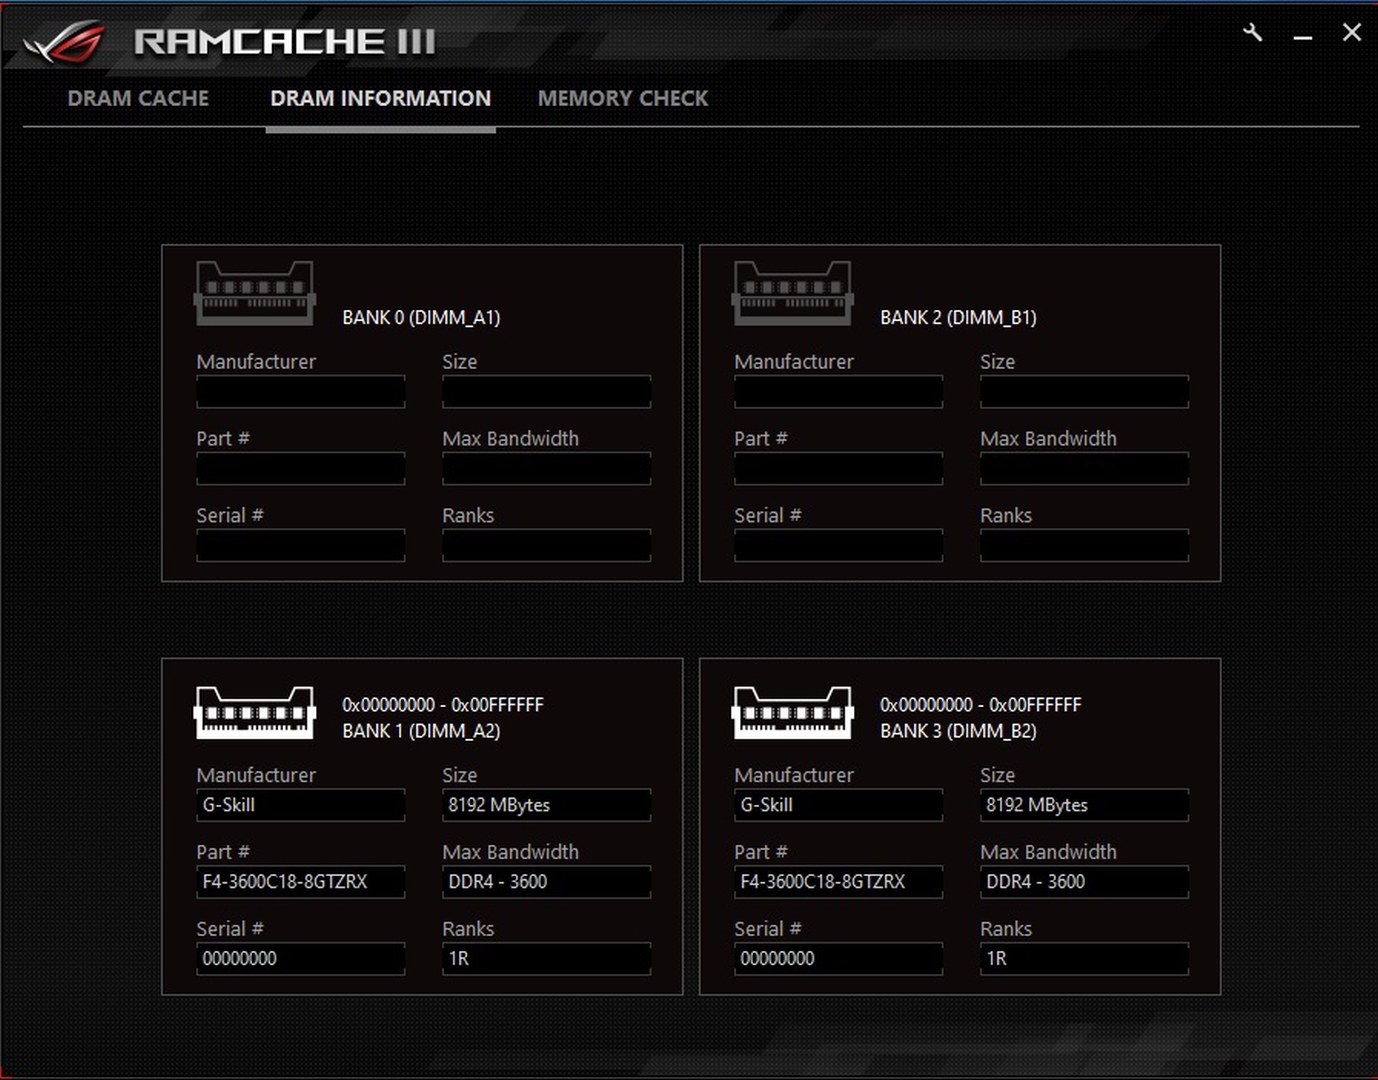The height and width of the screenshot is (1080, 1378).
Task: Click the BANK 1 Manufacturer field showing G-Skill
Action: (301, 805)
